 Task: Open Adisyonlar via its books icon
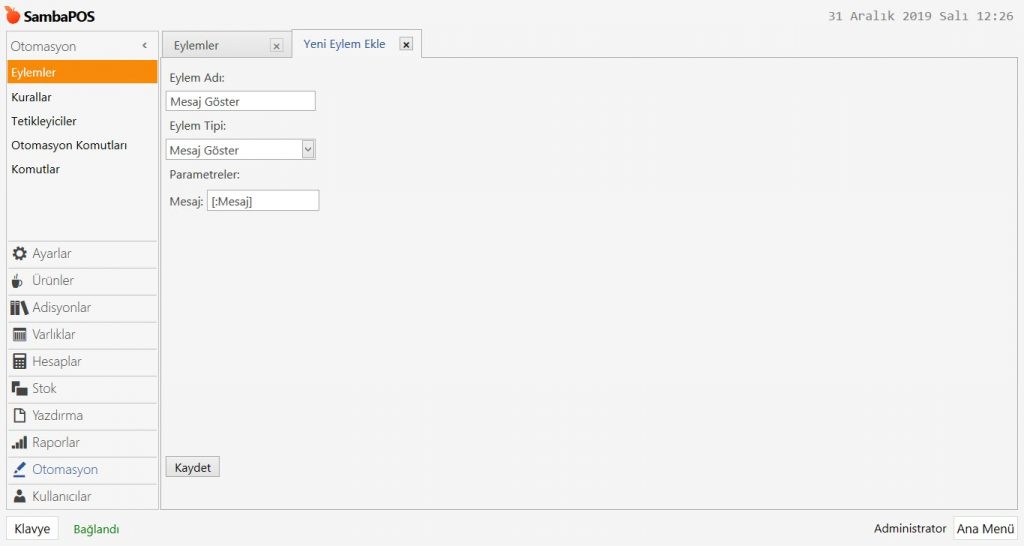point(19,308)
